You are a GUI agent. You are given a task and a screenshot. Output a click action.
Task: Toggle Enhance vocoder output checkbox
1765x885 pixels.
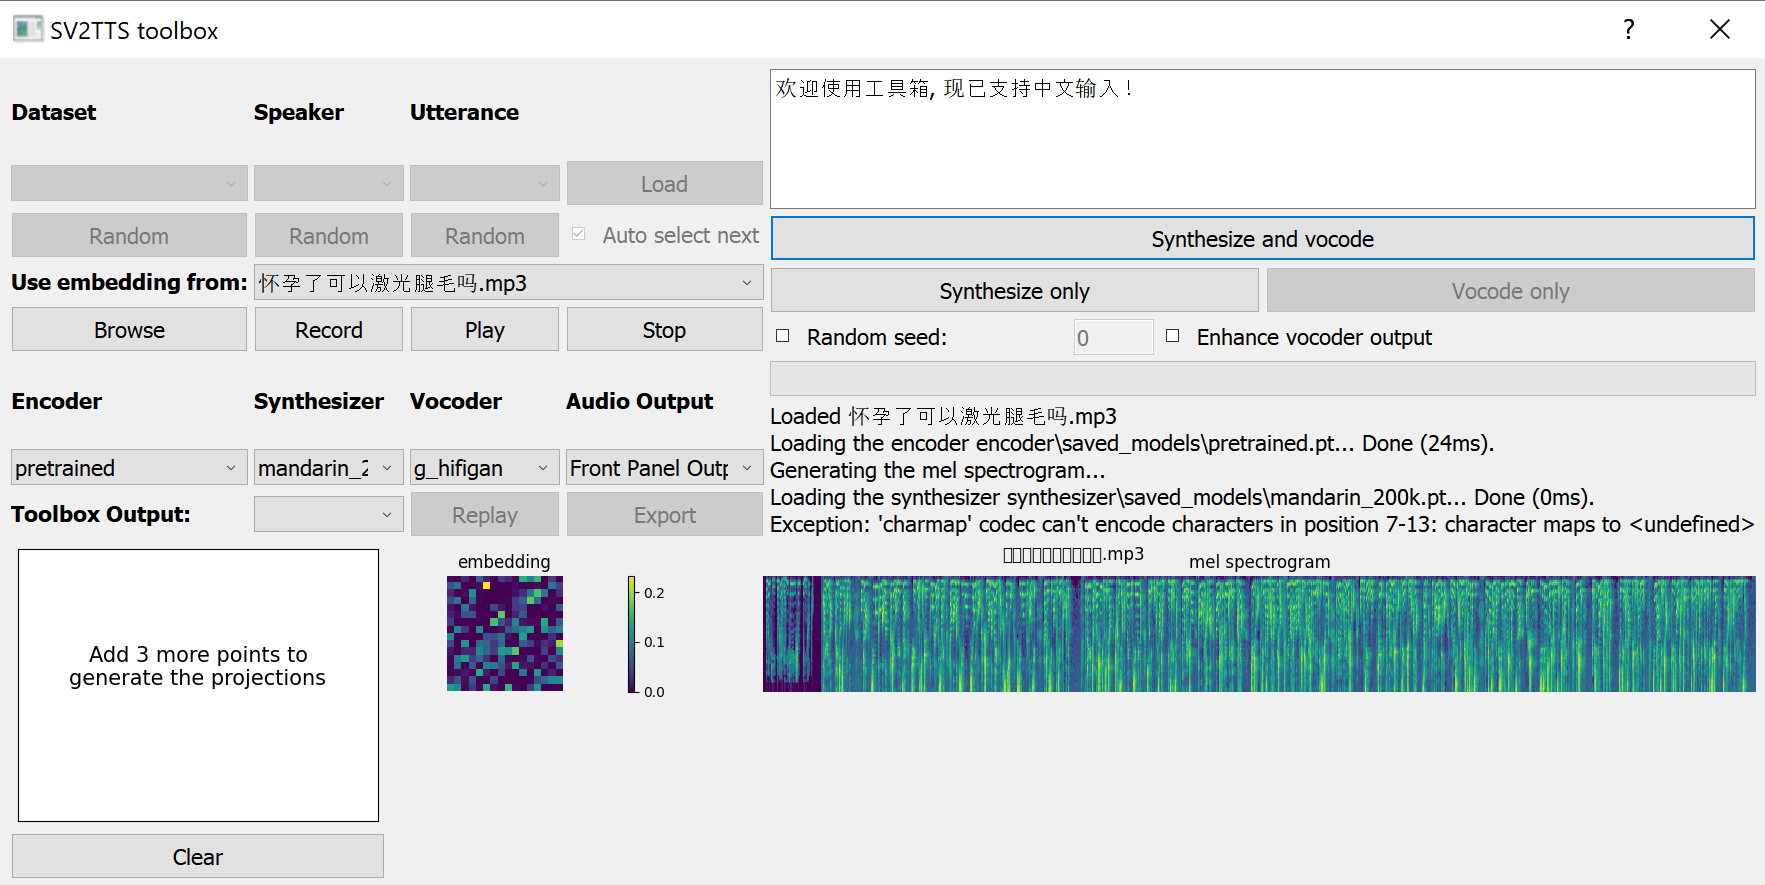coord(1173,336)
